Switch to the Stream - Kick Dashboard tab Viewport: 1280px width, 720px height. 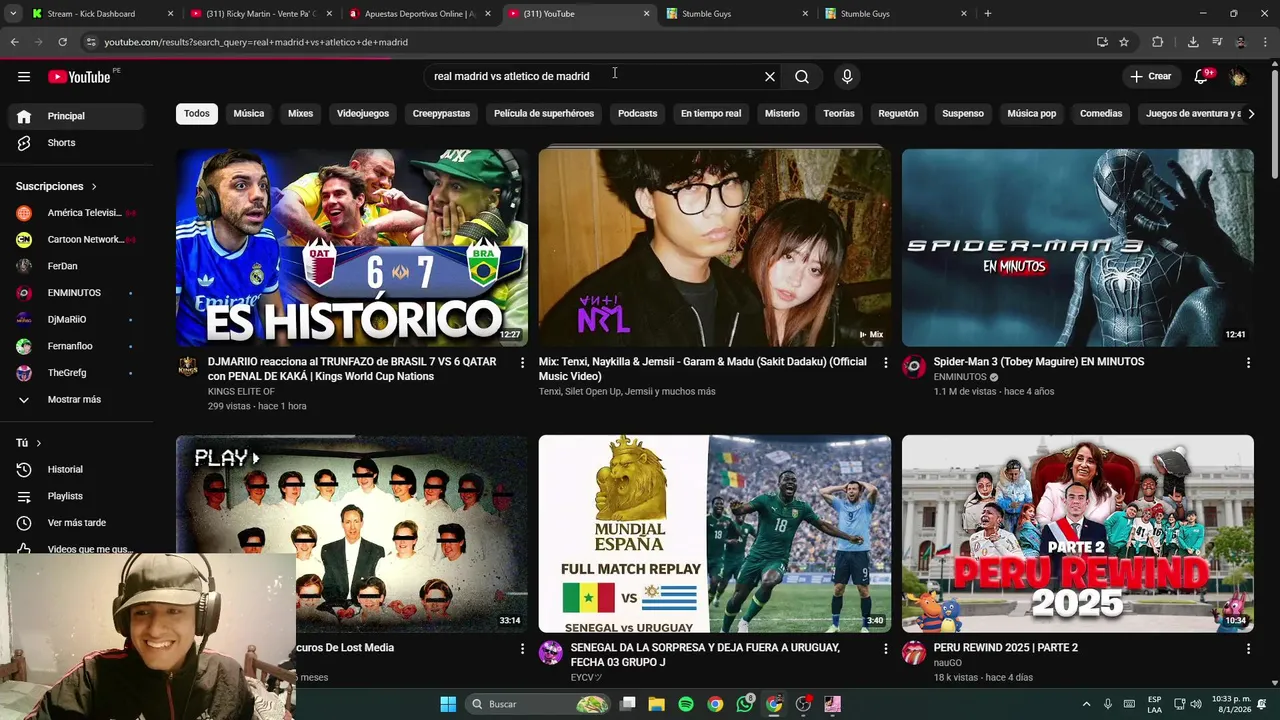pos(102,14)
